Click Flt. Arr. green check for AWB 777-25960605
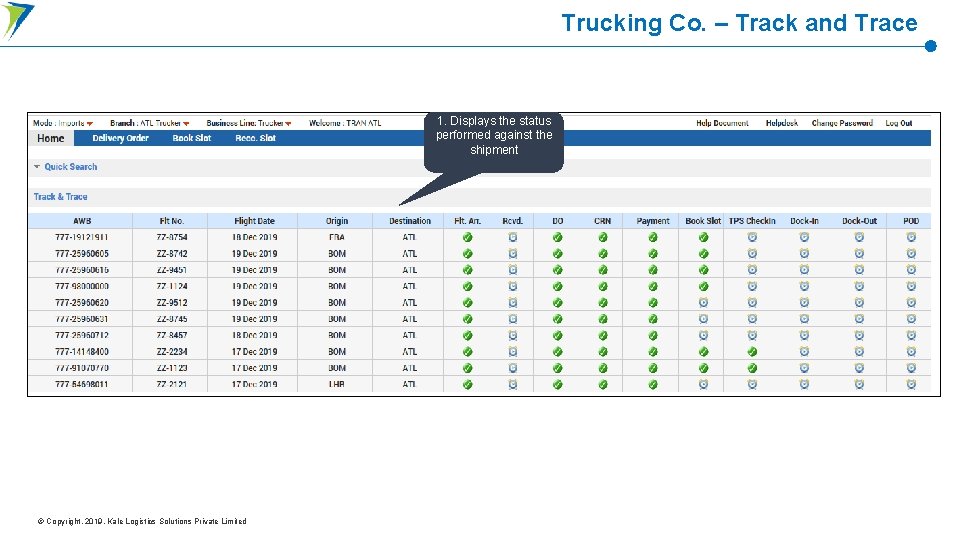This screenshot has width=960, height=540. click(468, 253)
